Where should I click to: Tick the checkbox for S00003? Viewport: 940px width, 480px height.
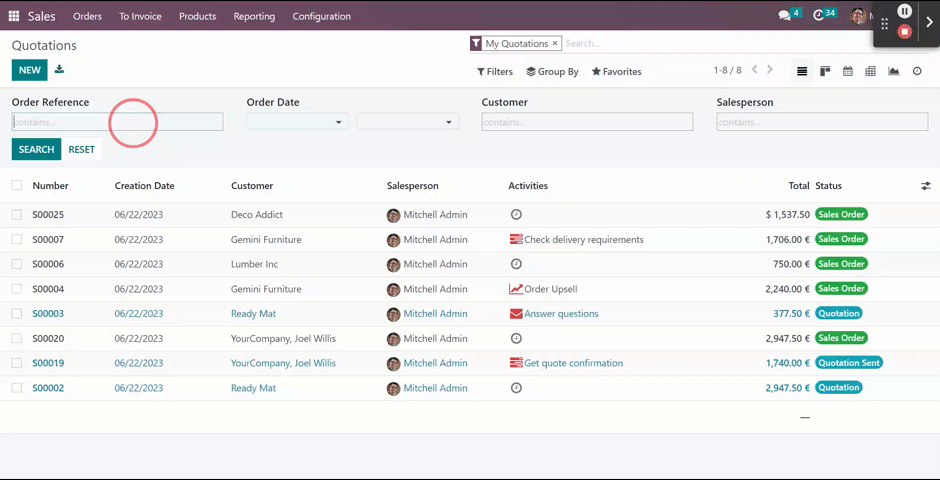17,313
